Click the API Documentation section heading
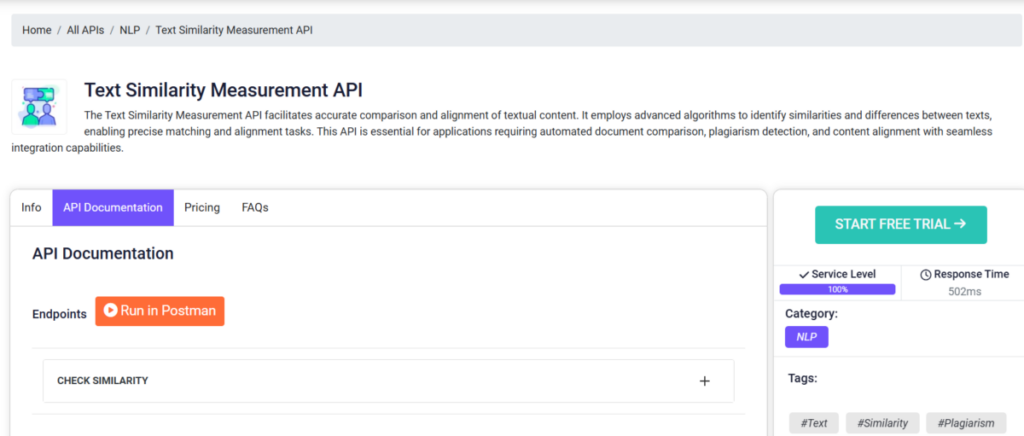Screen dimensions: 1024x436 103,254
